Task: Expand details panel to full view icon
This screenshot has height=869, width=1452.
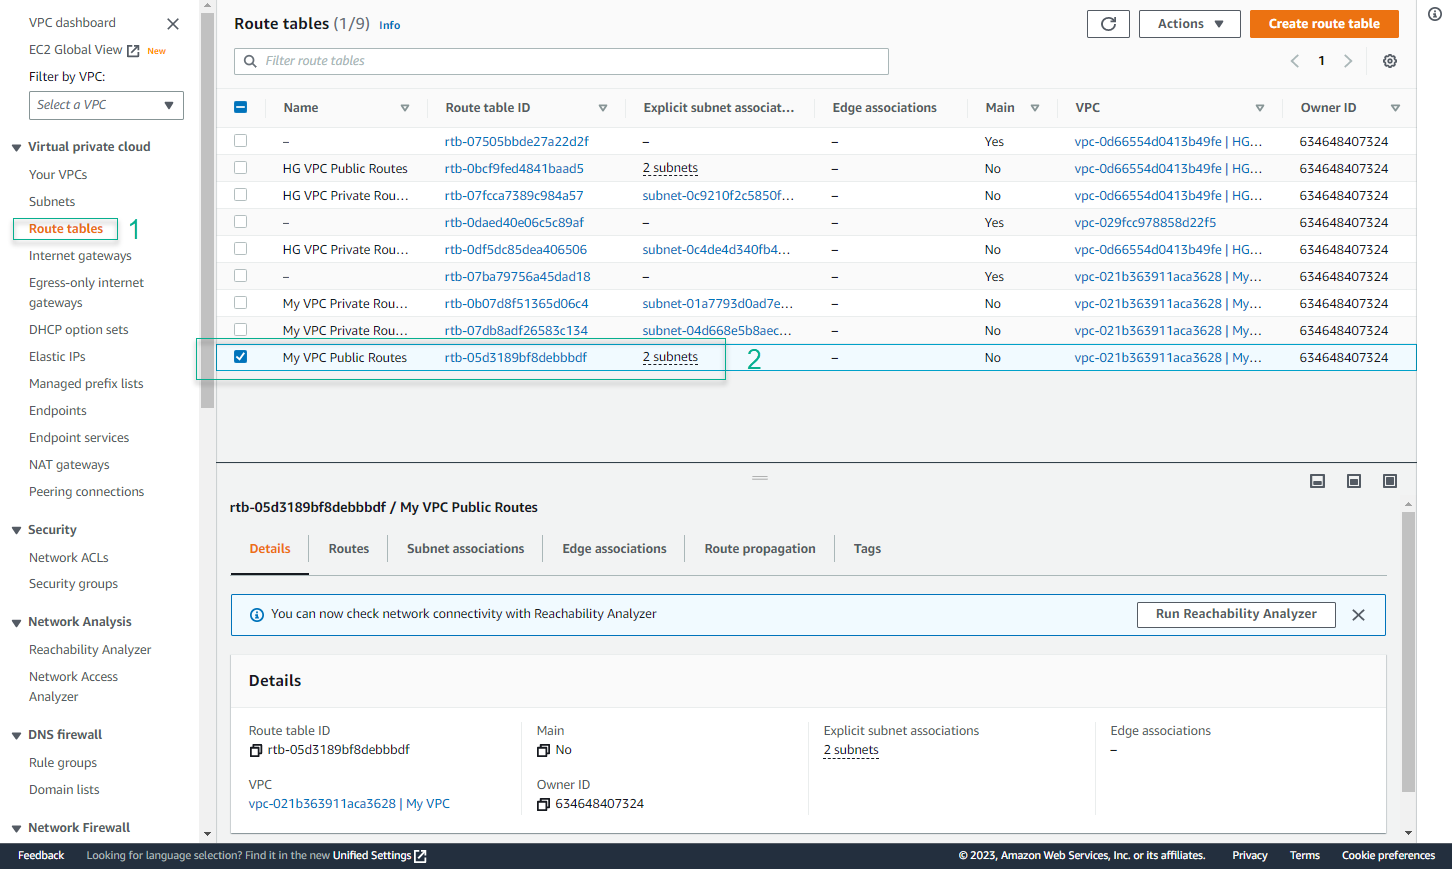Action: tap(1390, 481)
